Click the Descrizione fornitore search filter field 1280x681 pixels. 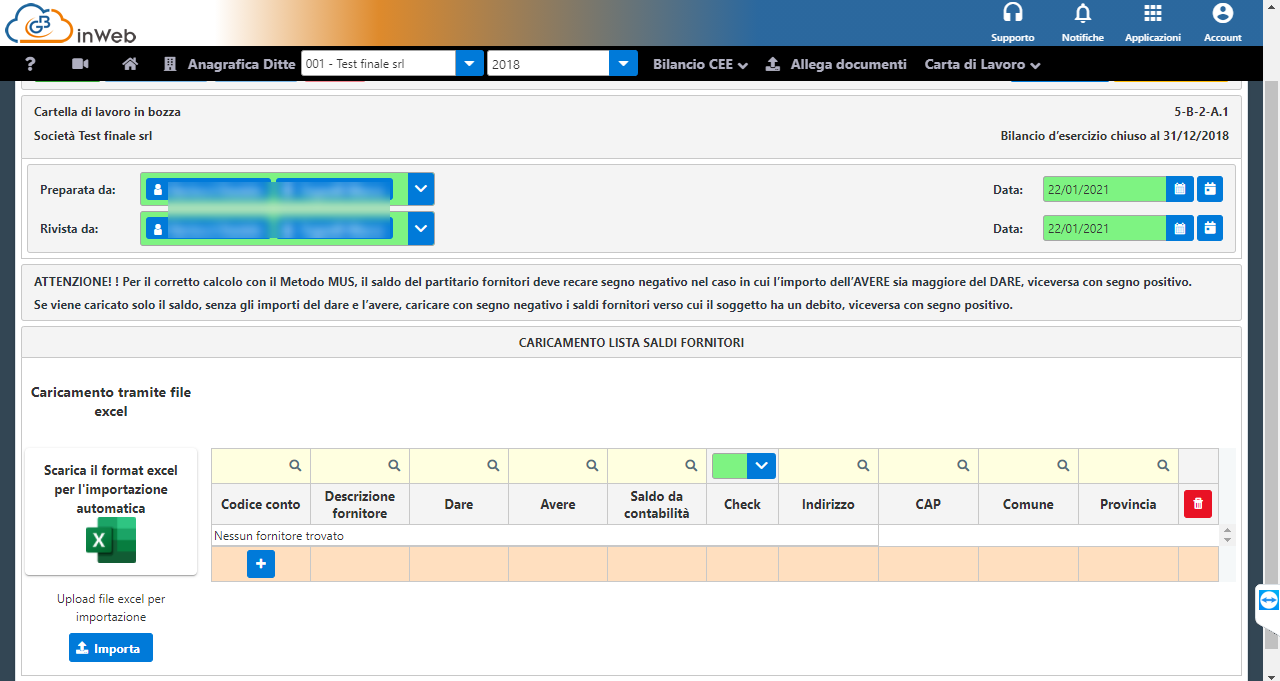pos(352,466)
